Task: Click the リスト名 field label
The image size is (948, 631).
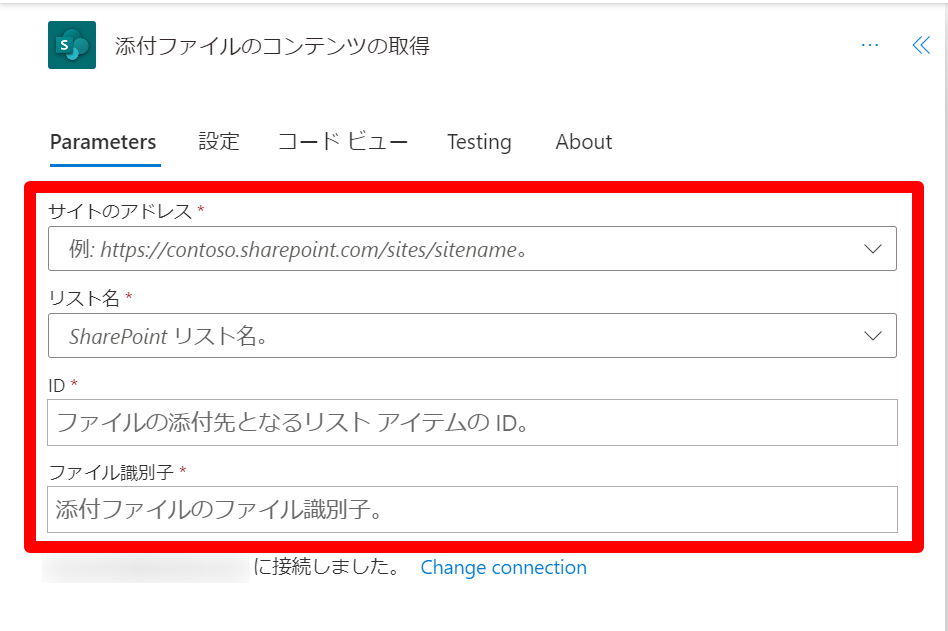Action: click(x=84, y=298)
